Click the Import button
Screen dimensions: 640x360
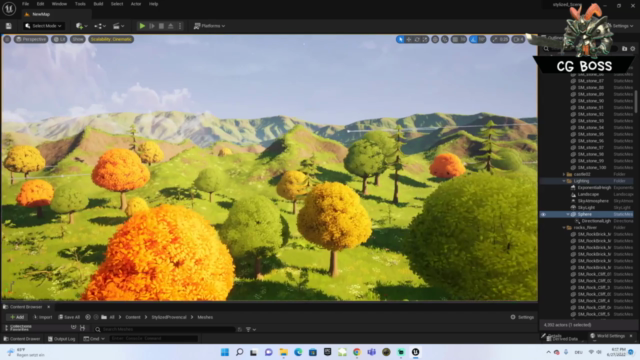pyautogui.click(x=42, y=317)
